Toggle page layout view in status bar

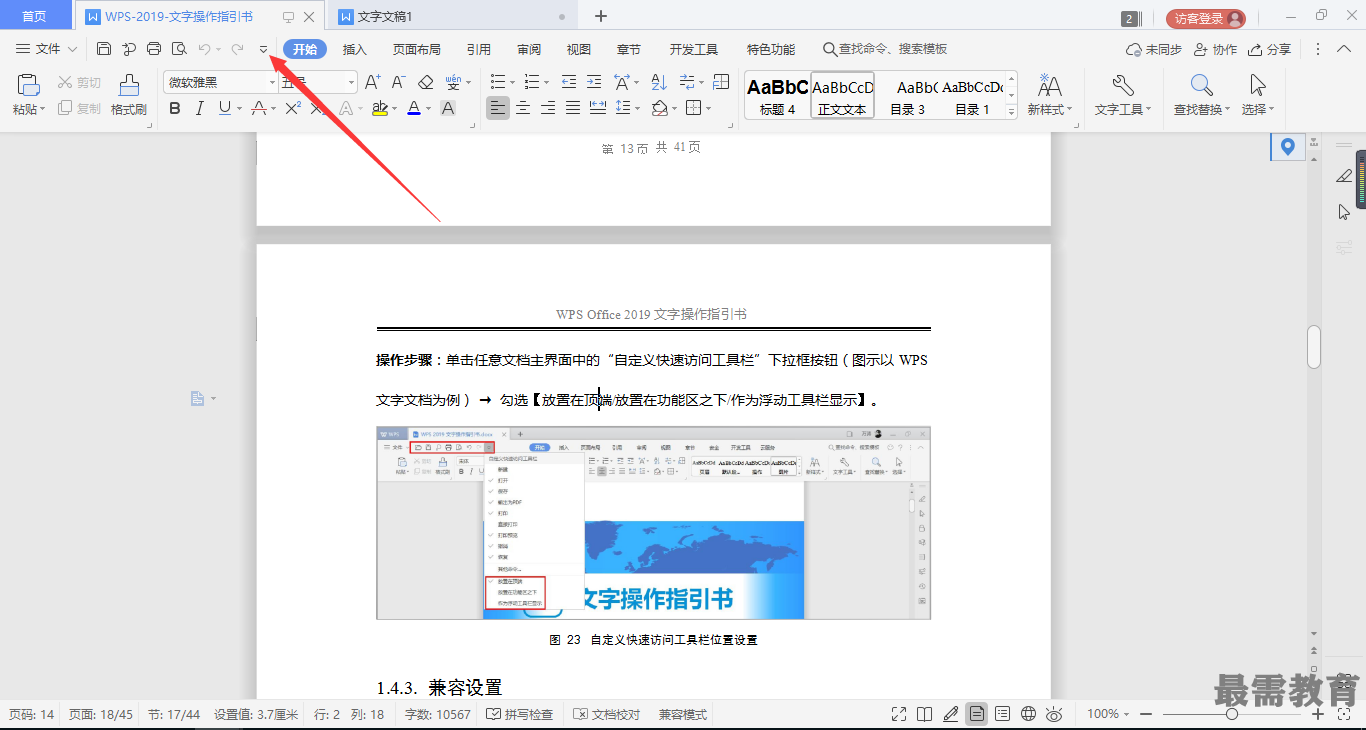977,714
